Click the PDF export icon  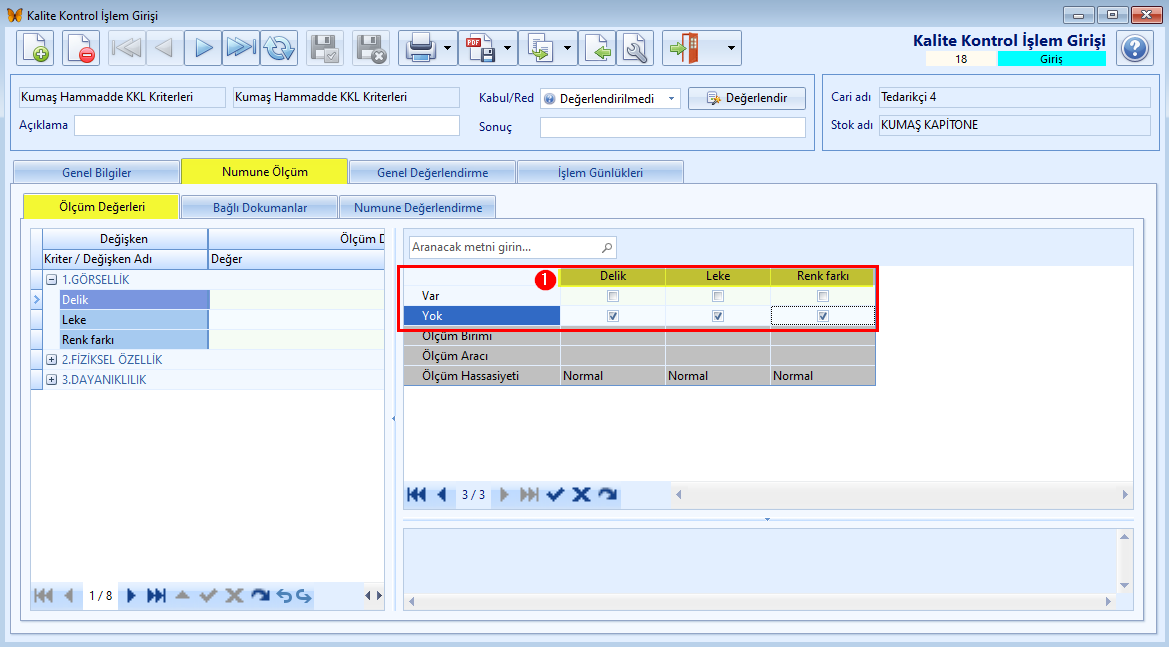480,48
